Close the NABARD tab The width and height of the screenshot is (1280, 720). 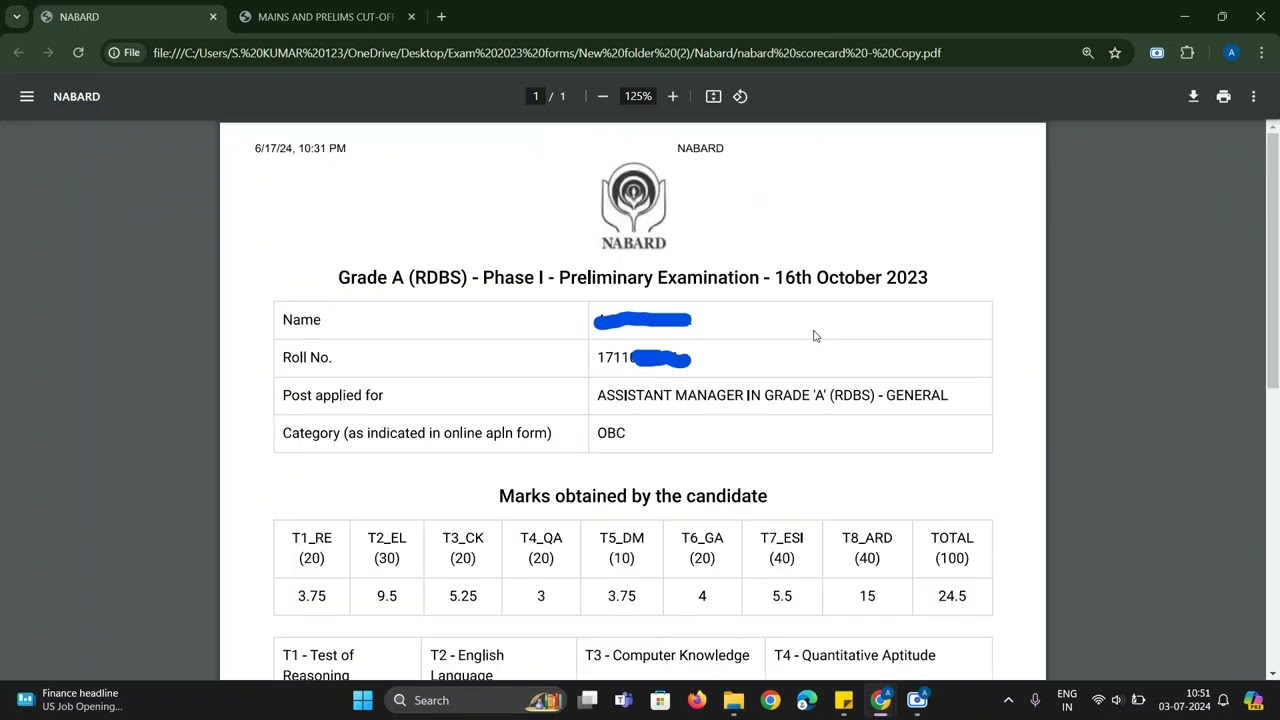click(x=213, y=17)
